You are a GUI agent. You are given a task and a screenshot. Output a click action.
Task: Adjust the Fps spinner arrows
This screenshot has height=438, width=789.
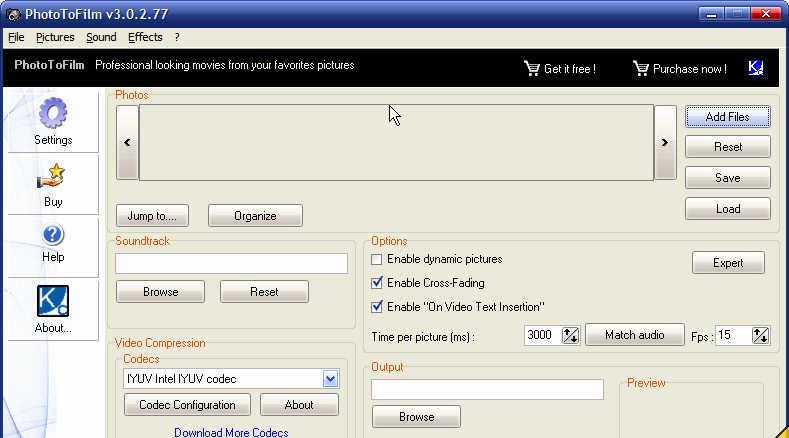coord(760,335)
